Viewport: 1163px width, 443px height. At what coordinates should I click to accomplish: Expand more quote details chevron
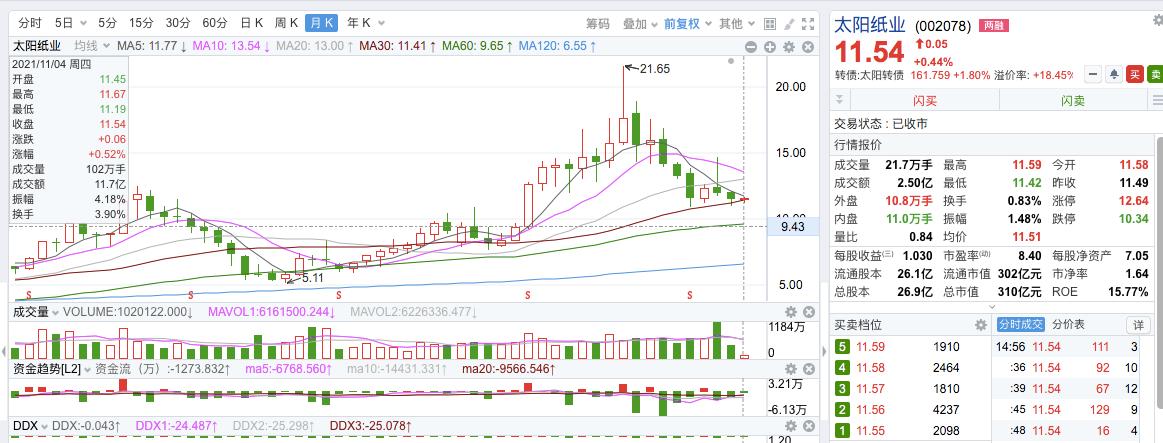(992, 306)
